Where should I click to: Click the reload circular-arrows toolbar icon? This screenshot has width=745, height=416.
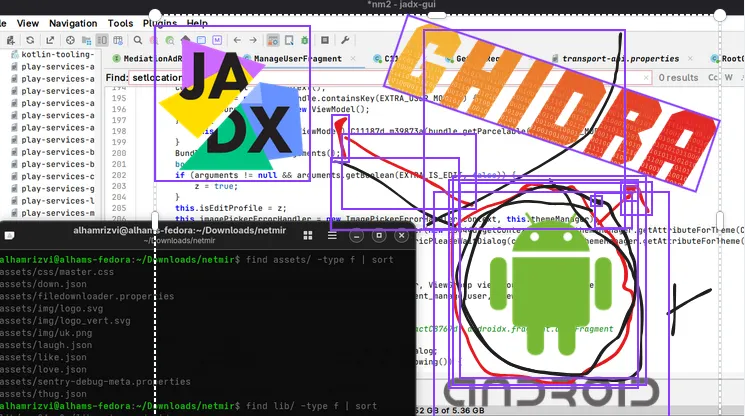pyautogui.click(x=30, y=40)
